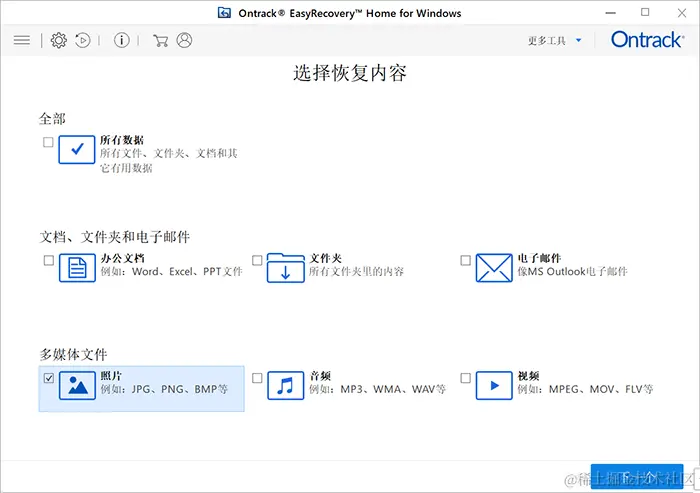Enable the 所有数据 checkbox
Image resolution: width=700 pixels, height=493 pixels.
tap(48, 142)
